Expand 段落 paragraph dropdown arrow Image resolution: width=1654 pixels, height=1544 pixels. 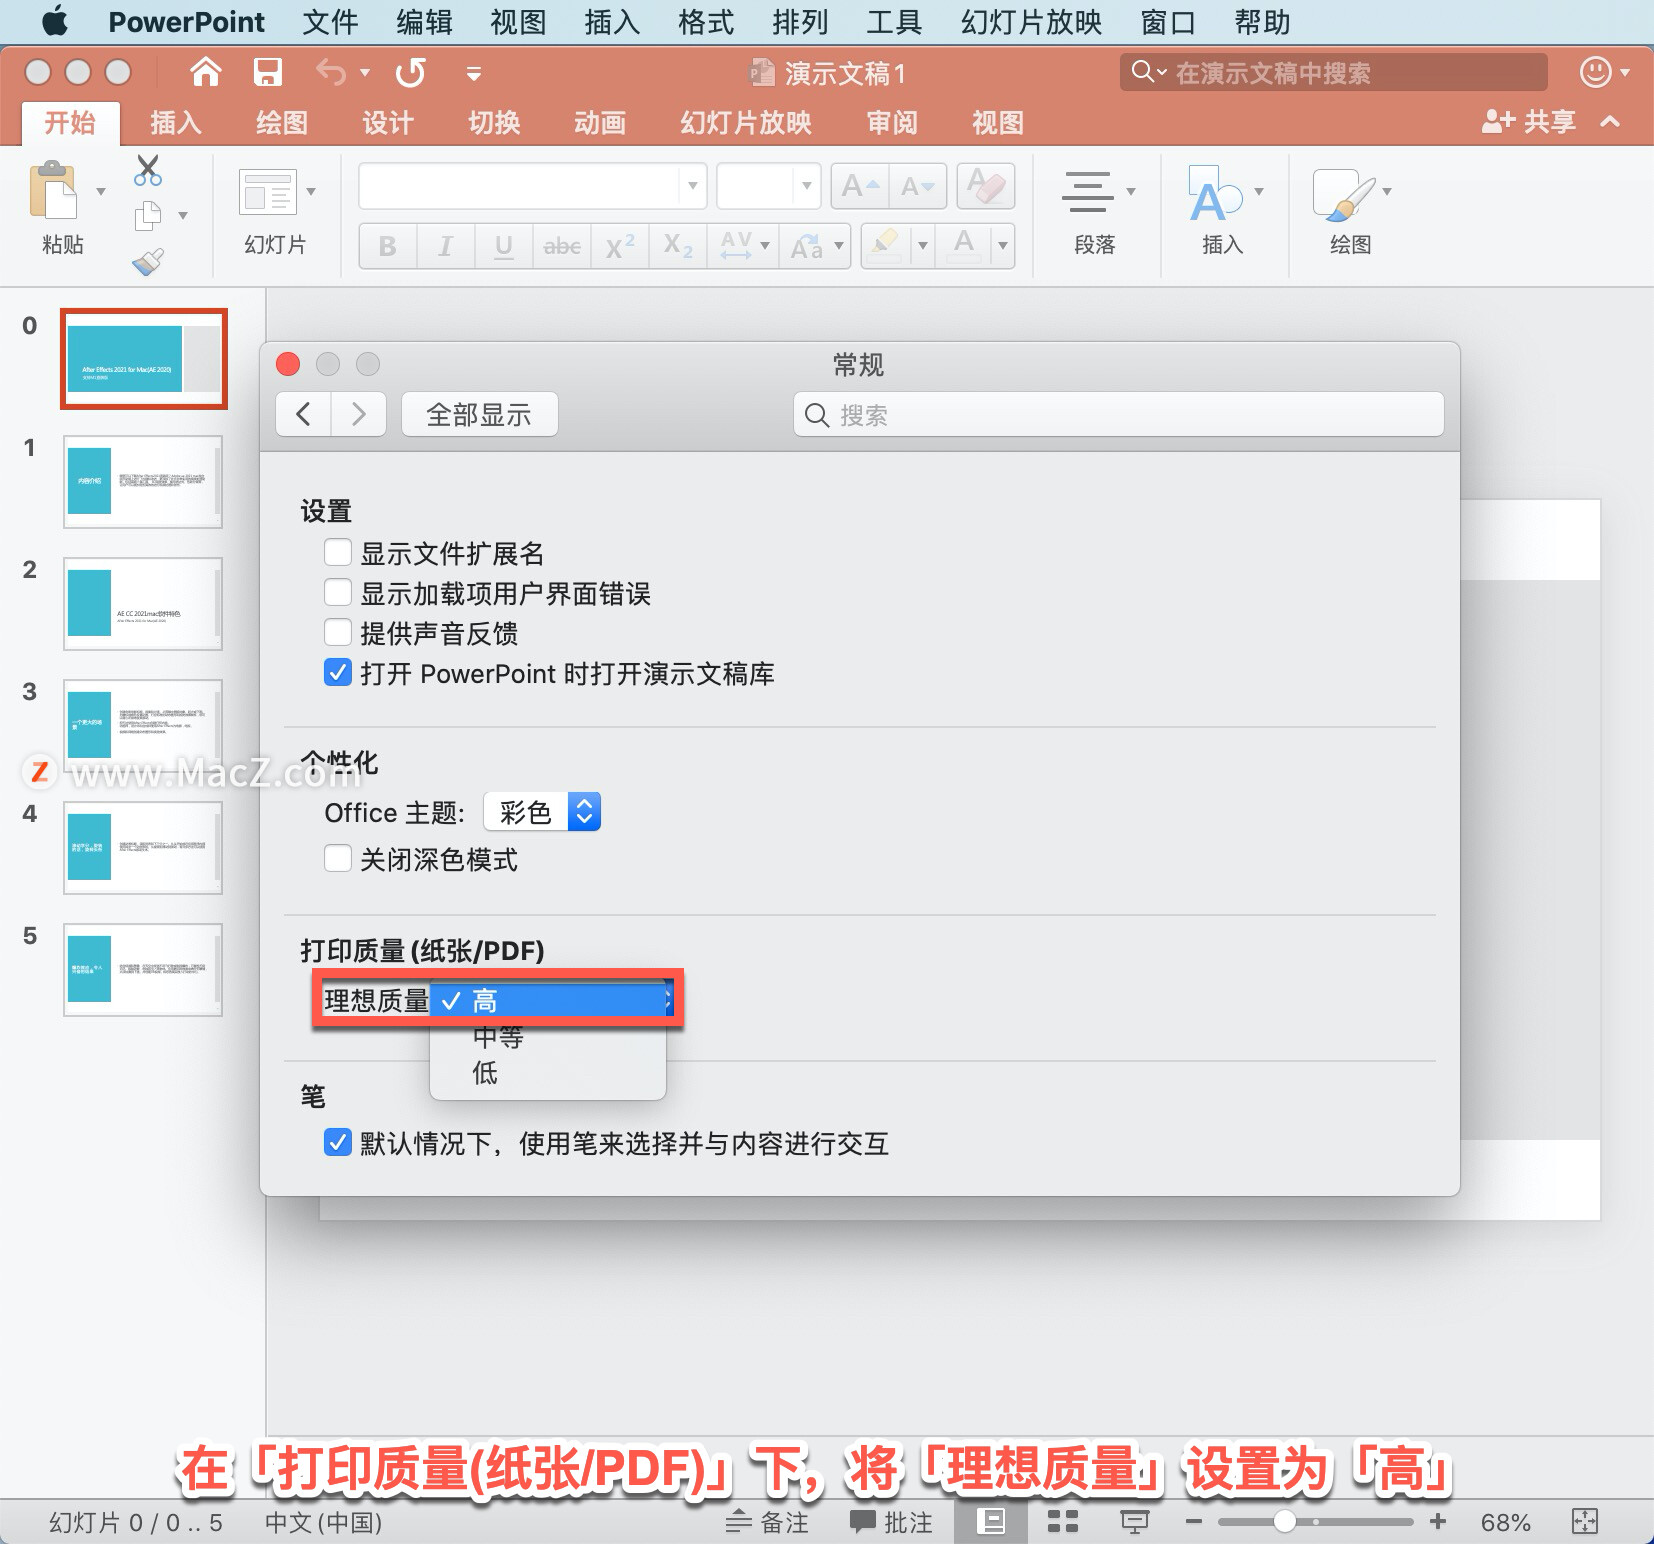click(1131, 191)
